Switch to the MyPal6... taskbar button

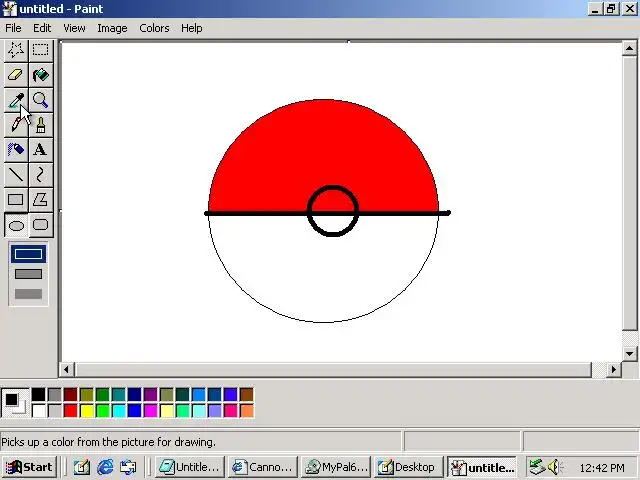click(336, 467)
